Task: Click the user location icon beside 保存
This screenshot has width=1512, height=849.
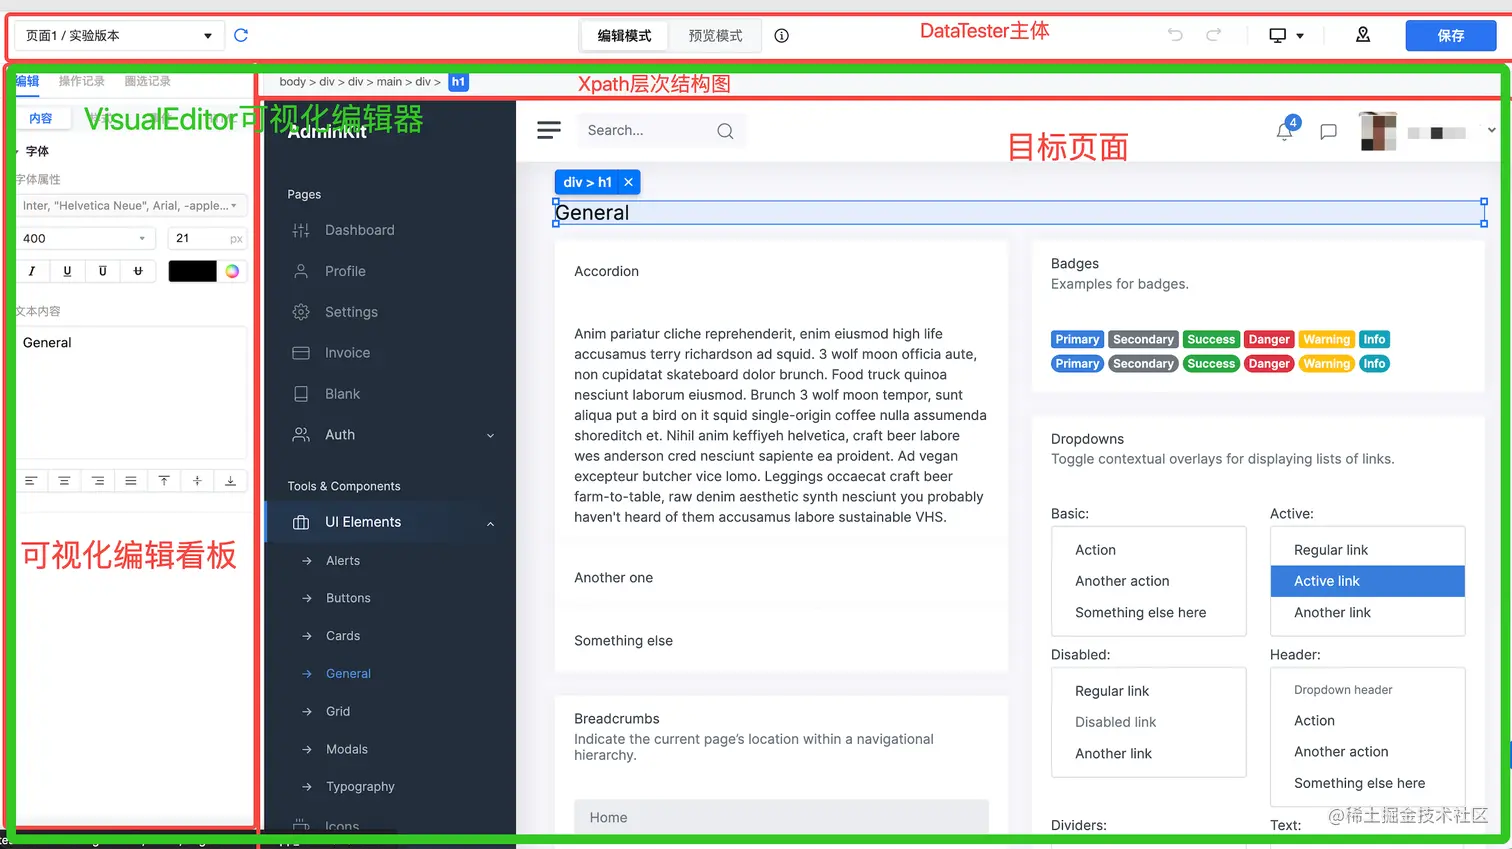Action: pyautogui.click(x=1363, y=35)
